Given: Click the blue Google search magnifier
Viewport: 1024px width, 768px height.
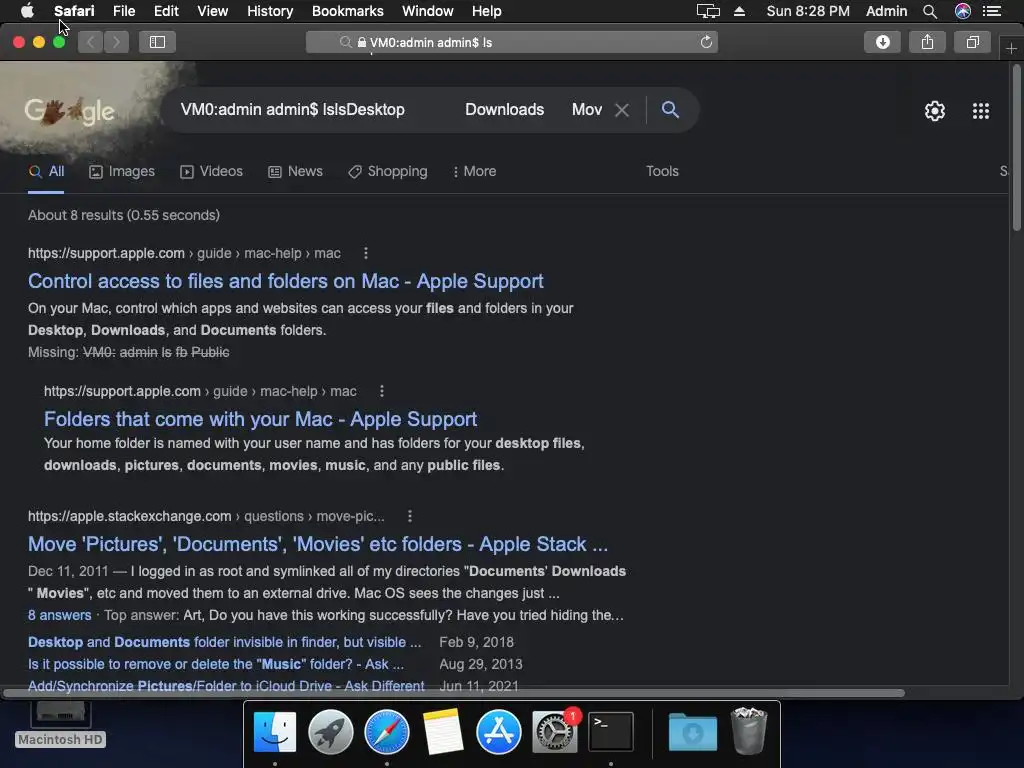Looking at the screenshot, I should point(670,110).
